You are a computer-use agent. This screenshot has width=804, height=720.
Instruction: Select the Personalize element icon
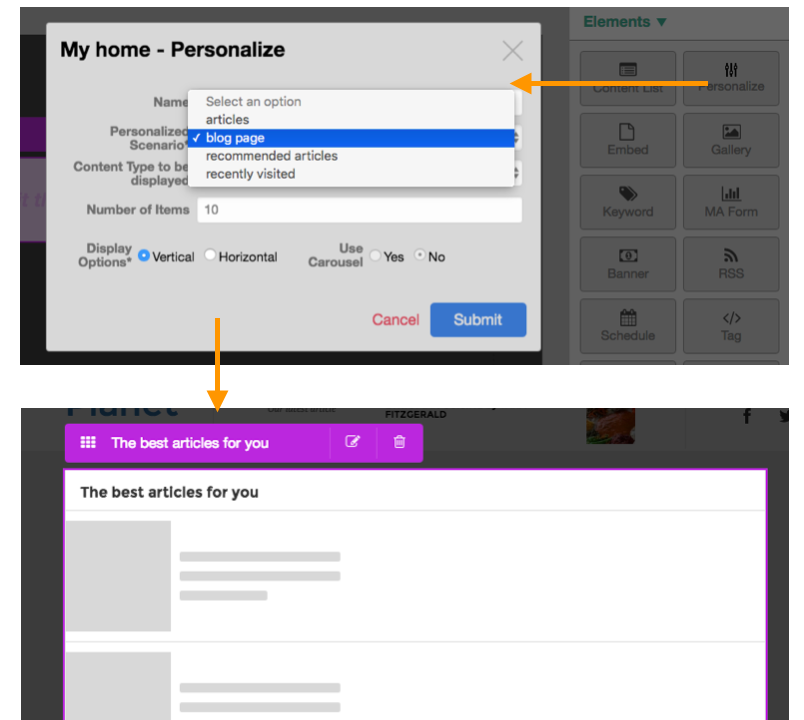[x=730, y=77]
